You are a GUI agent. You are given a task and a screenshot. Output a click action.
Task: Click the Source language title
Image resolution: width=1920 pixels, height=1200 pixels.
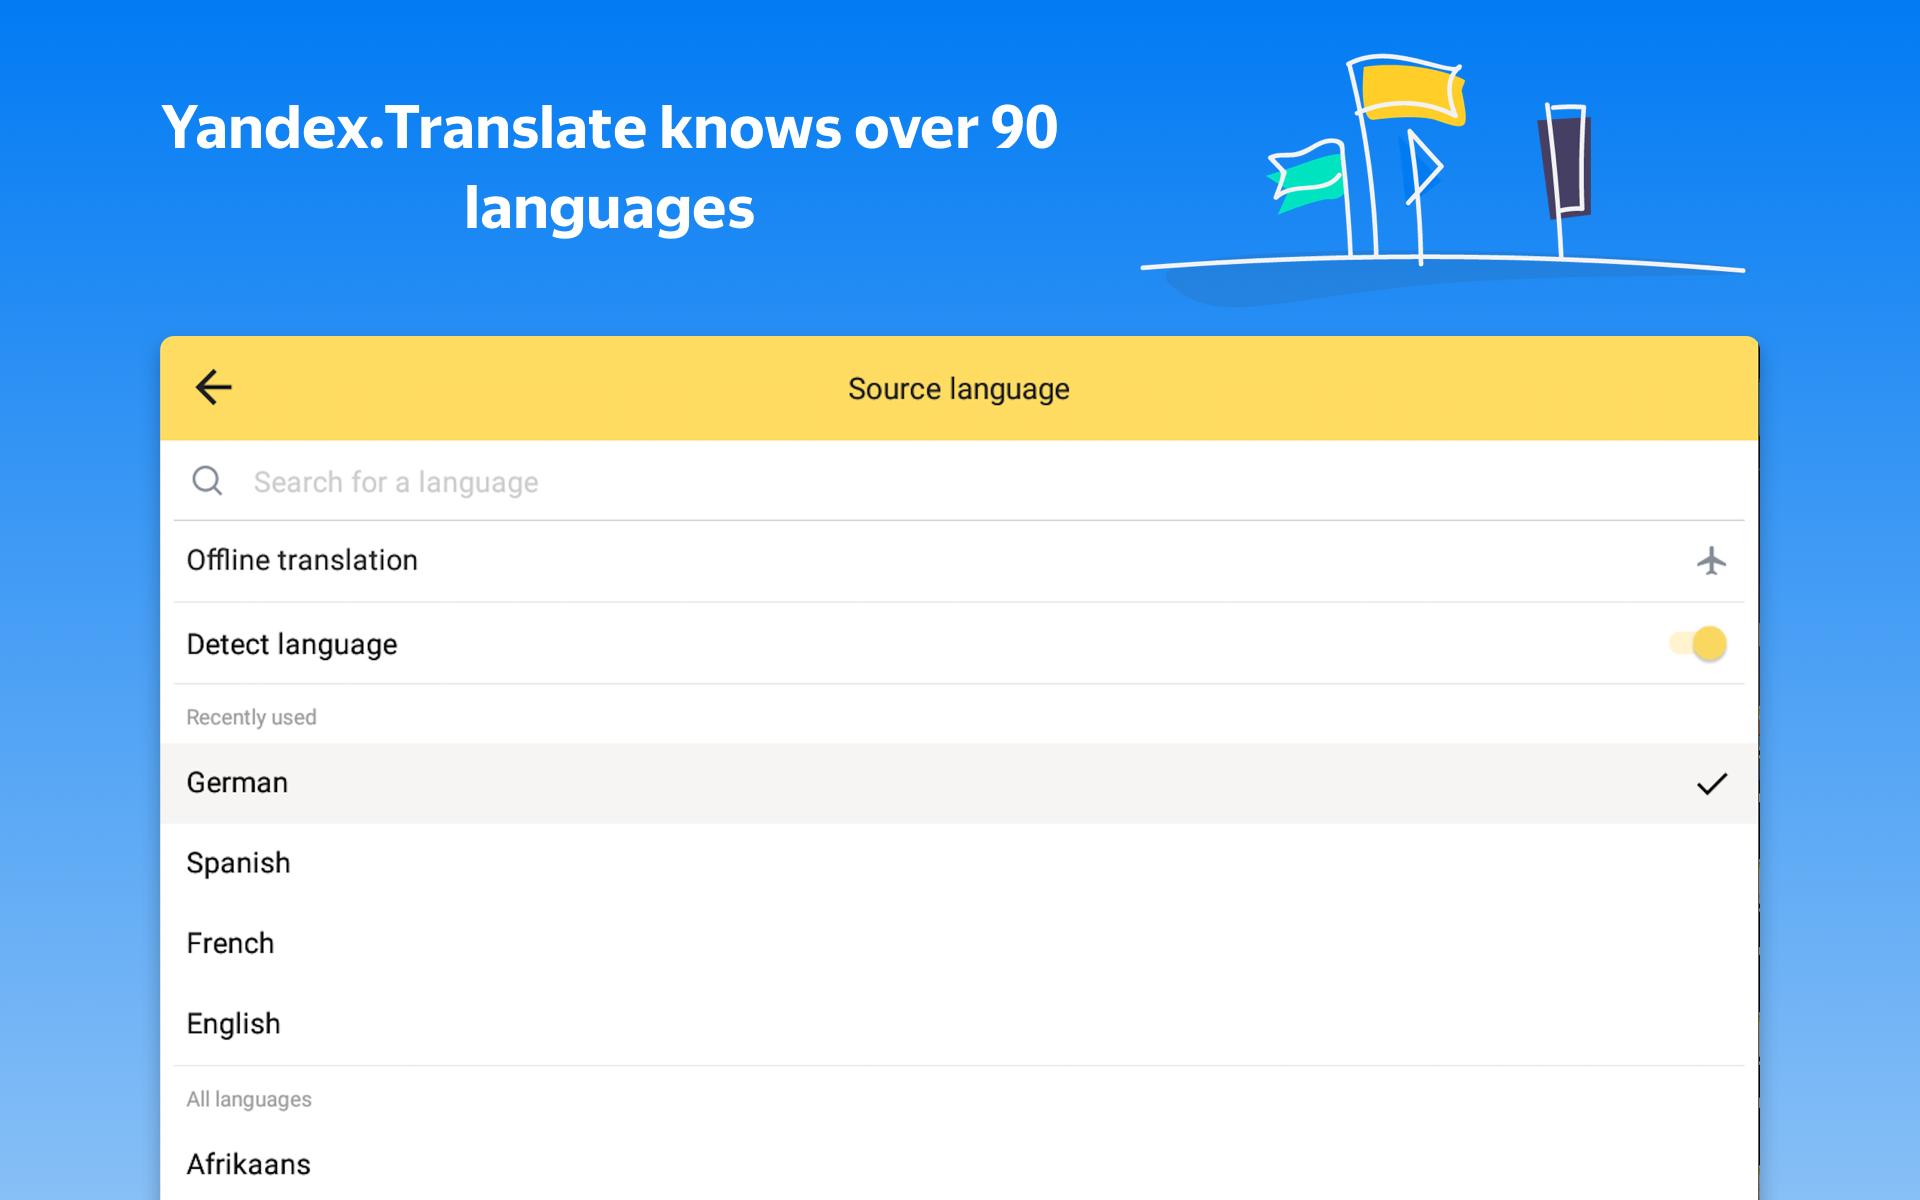957,388
